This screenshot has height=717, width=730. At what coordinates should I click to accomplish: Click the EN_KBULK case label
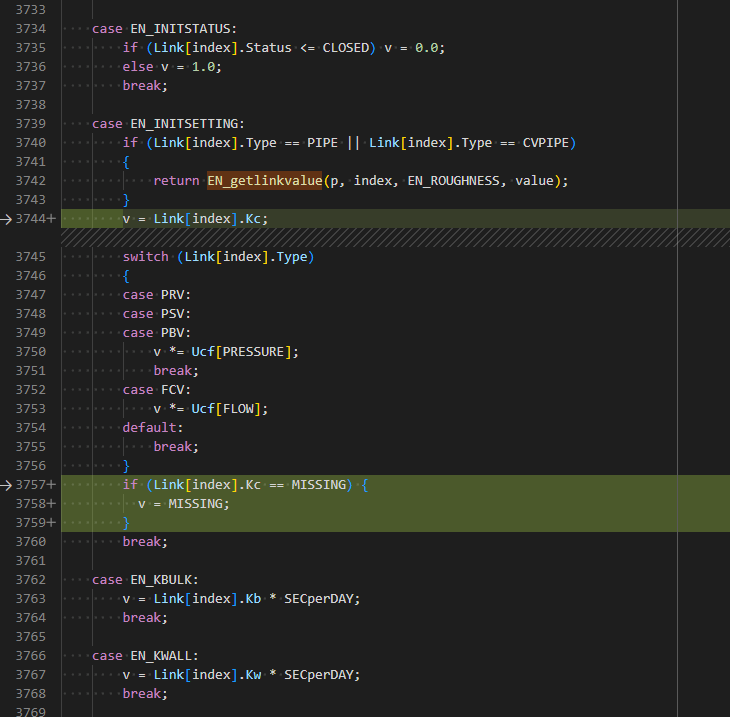click(164, 580)
